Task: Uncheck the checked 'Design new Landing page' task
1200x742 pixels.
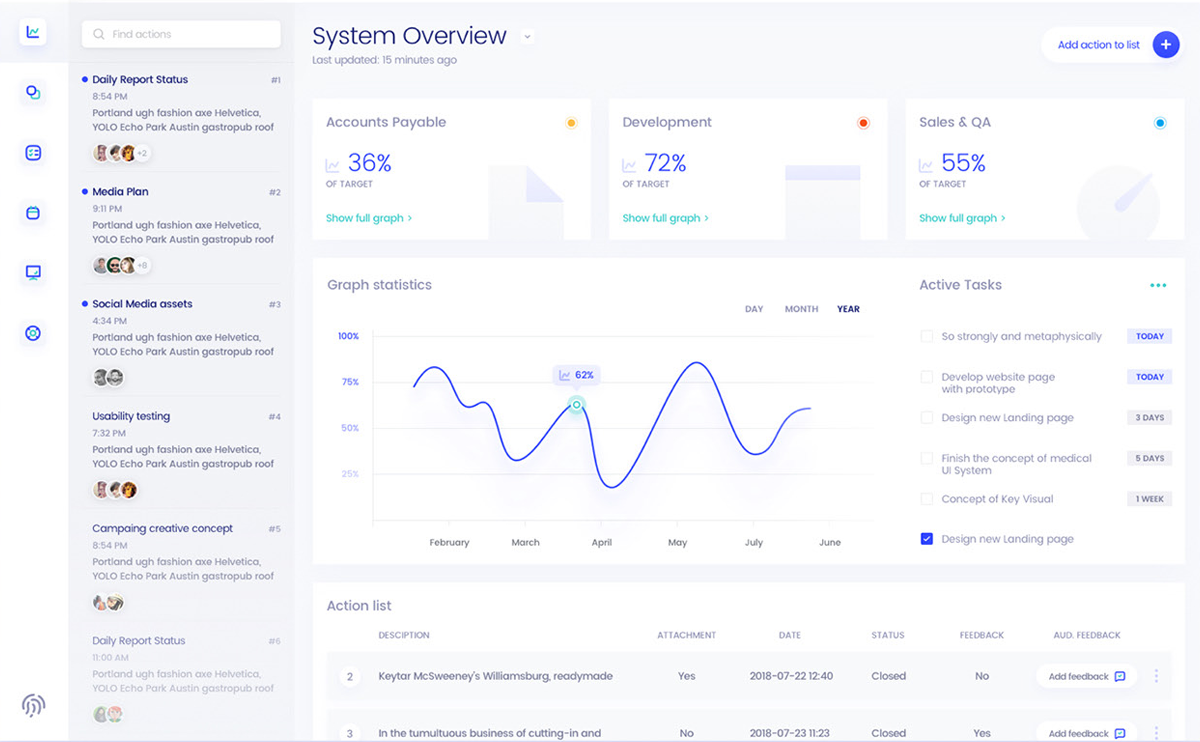Action: (x=926, y=539)
